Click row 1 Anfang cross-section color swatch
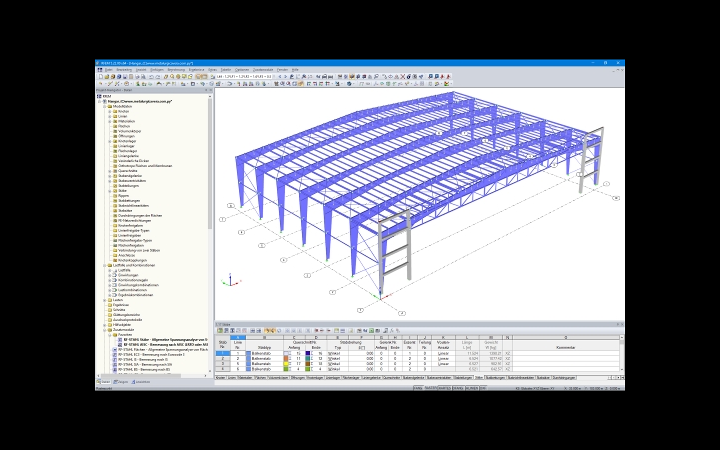This screenshot has width=720, height=450. 287,354
